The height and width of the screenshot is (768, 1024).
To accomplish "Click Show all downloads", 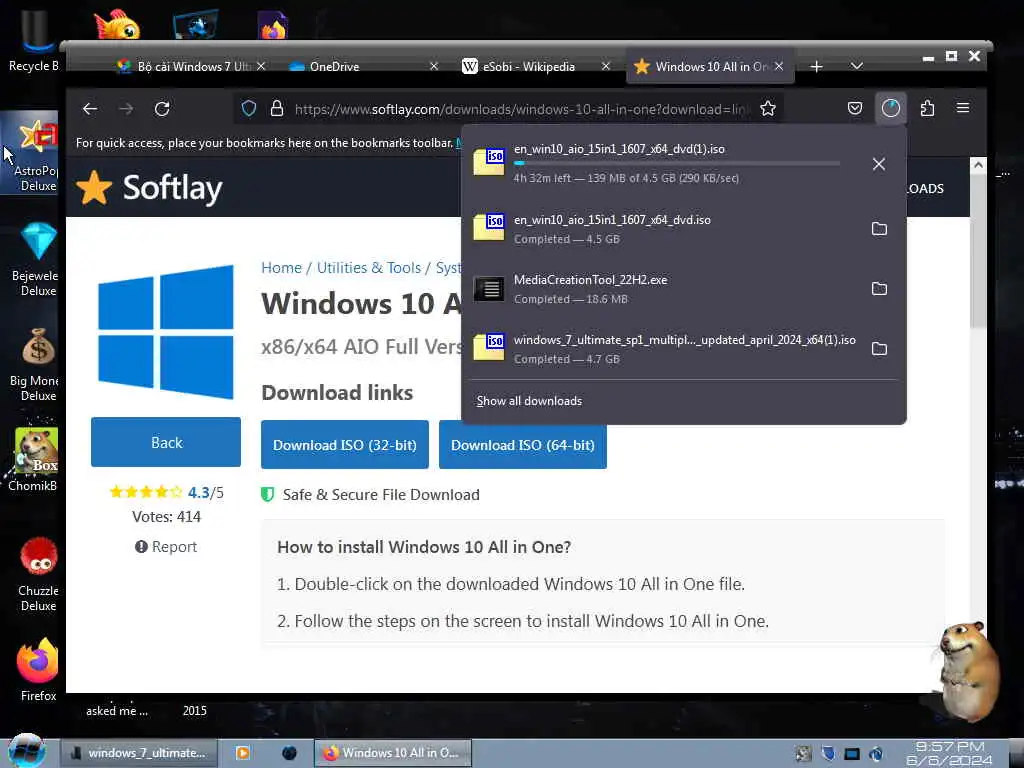I will [529, 401].
